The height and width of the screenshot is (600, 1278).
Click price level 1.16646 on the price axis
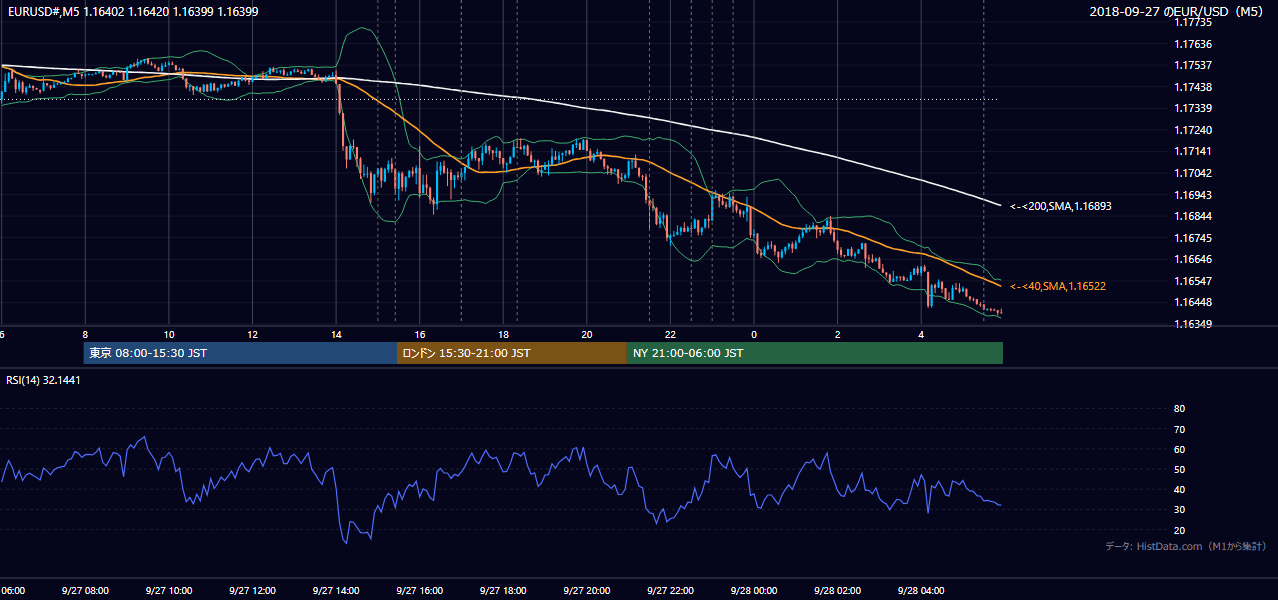tap(1193, 259)
